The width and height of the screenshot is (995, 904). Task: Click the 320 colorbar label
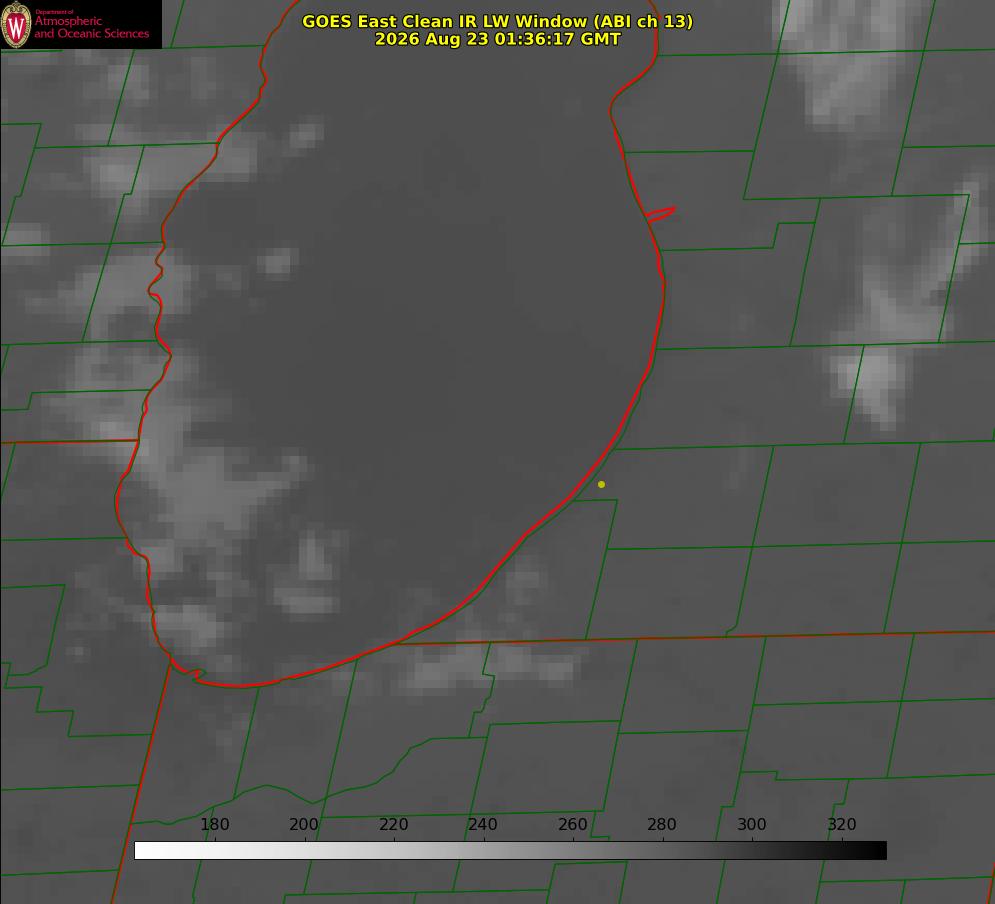(842, 824)
